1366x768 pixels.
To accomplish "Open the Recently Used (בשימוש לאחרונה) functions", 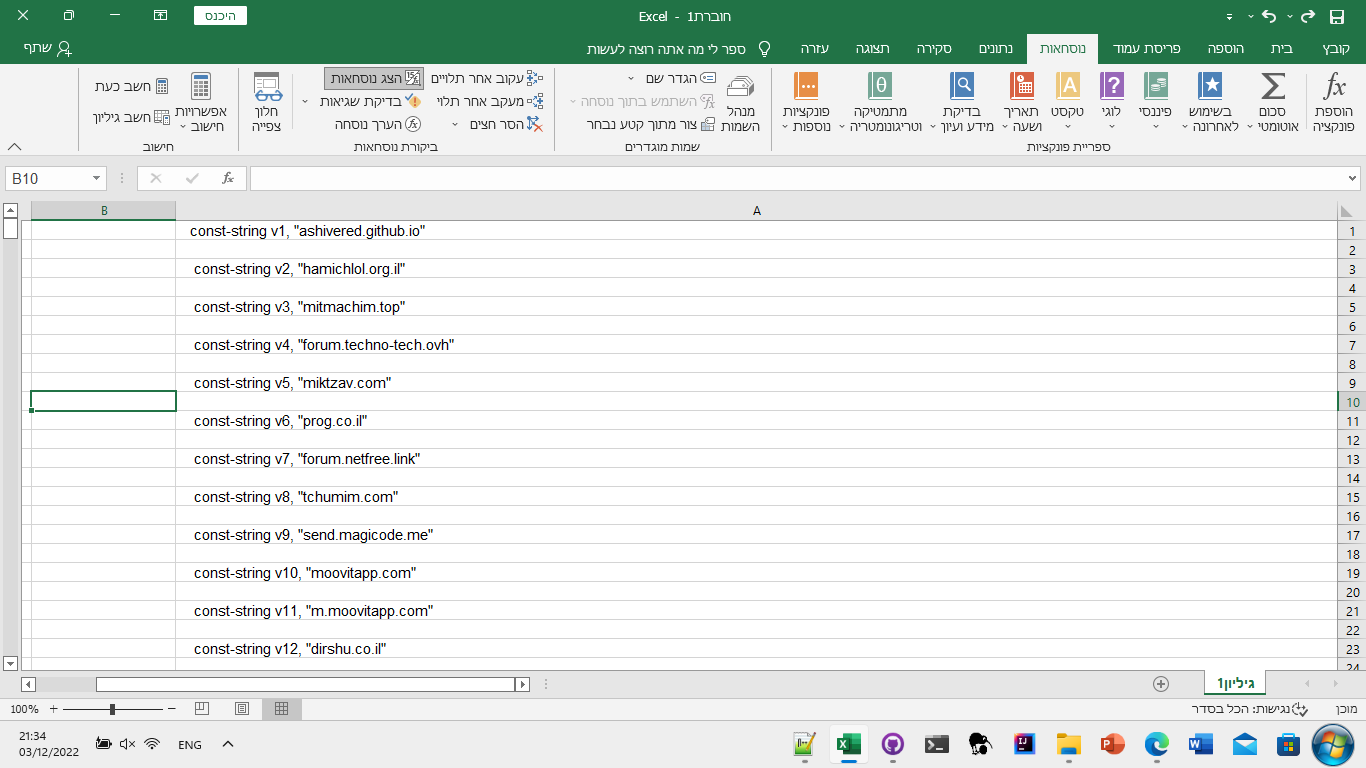I will tap(1210, 102).
